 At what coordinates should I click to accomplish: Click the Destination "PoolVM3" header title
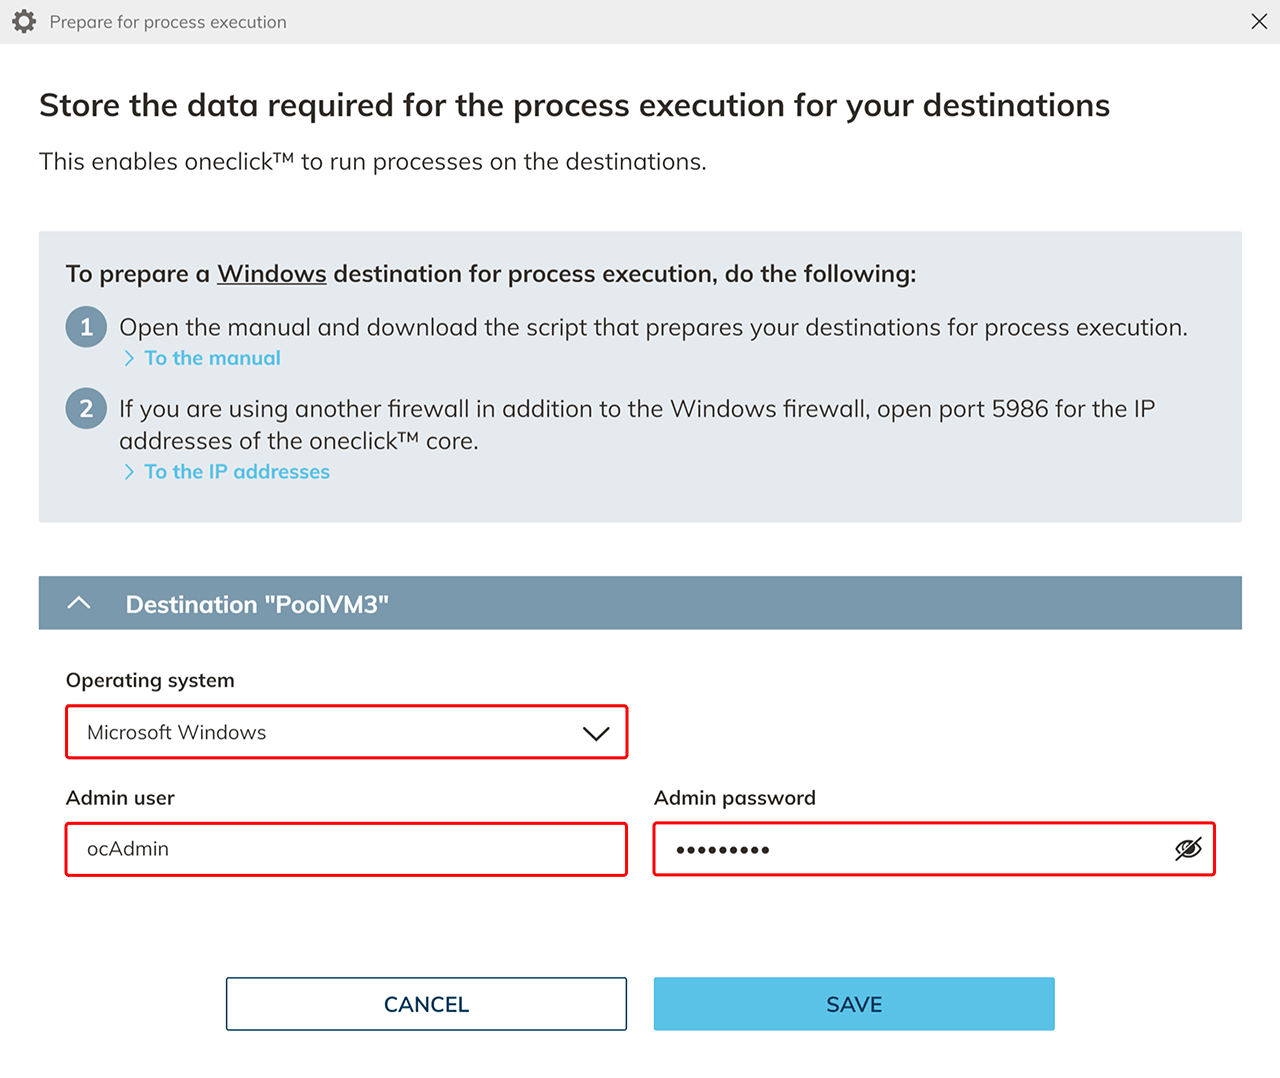(257, 604)
